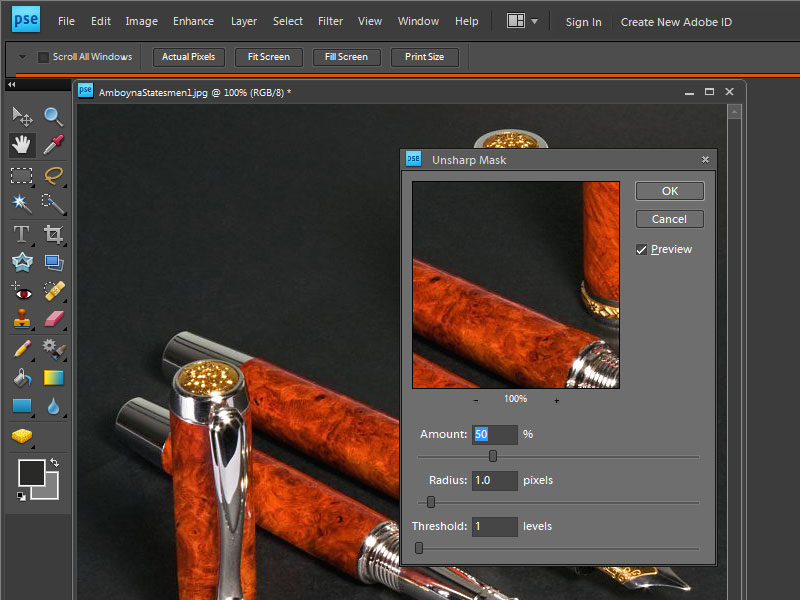Image resolution: width=800 pixels, height=600 pixels.
Task: Click OK in Unsharp Mask dialog
Action: [669, 191]
